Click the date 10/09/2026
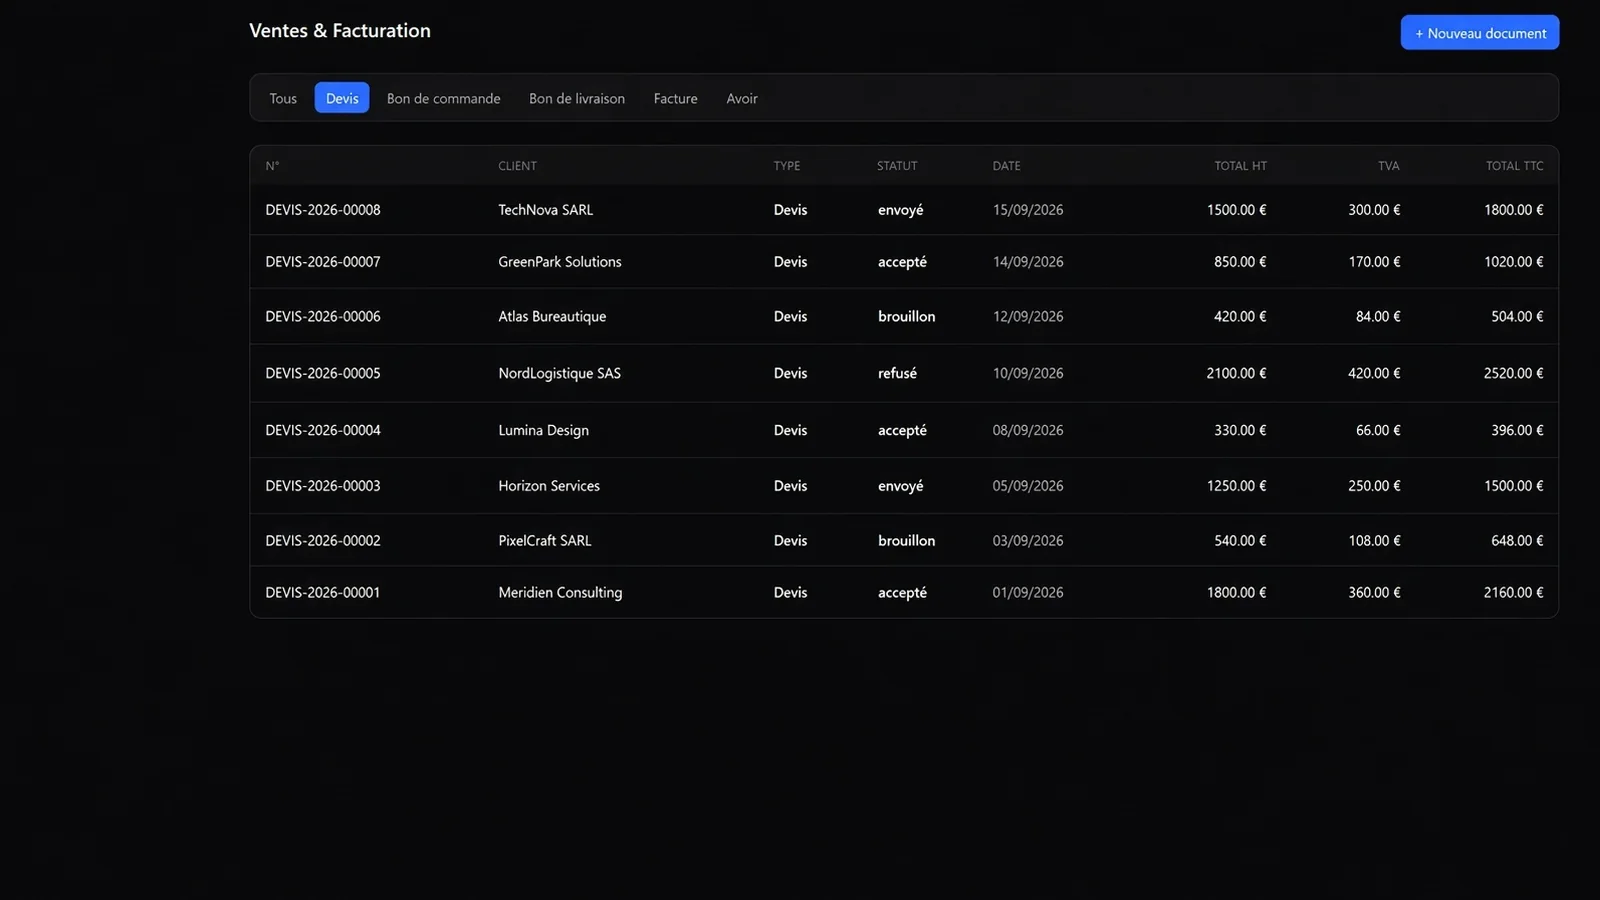Screen dimensions: 1600x900 pyautogui.click(x=1028, y=373)
